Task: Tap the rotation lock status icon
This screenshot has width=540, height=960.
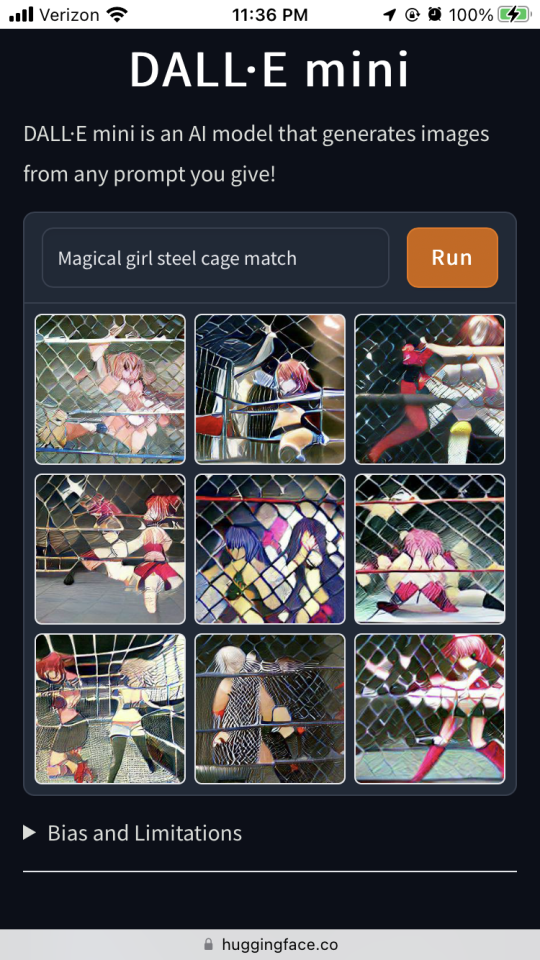Action: tap(412, 15)
